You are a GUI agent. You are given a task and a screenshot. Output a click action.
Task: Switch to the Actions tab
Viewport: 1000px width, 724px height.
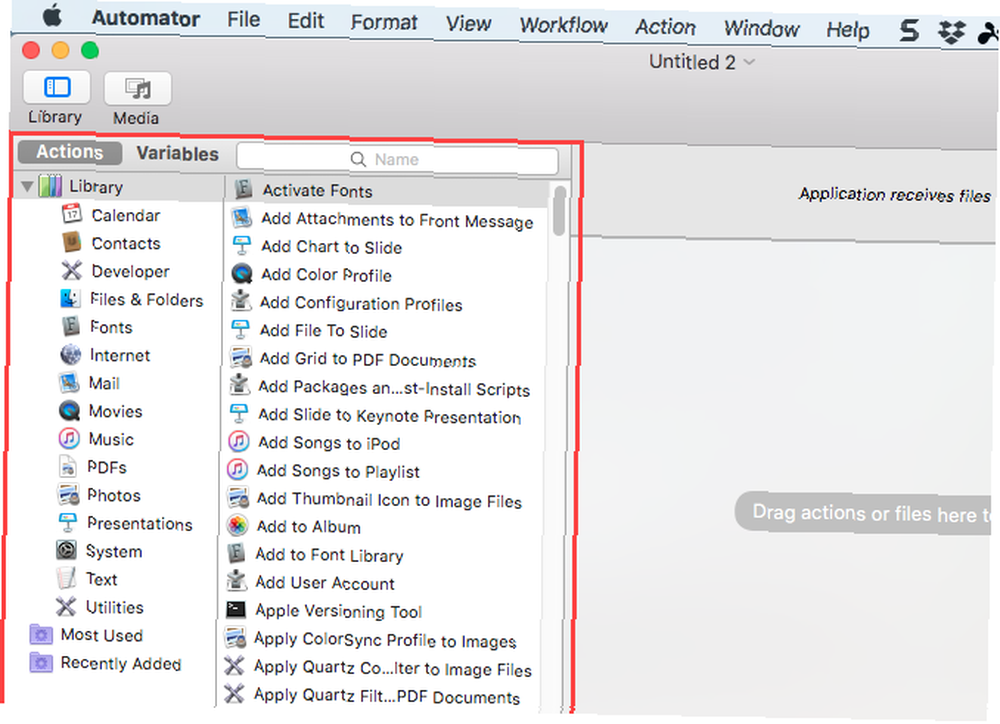pos(70,152)
